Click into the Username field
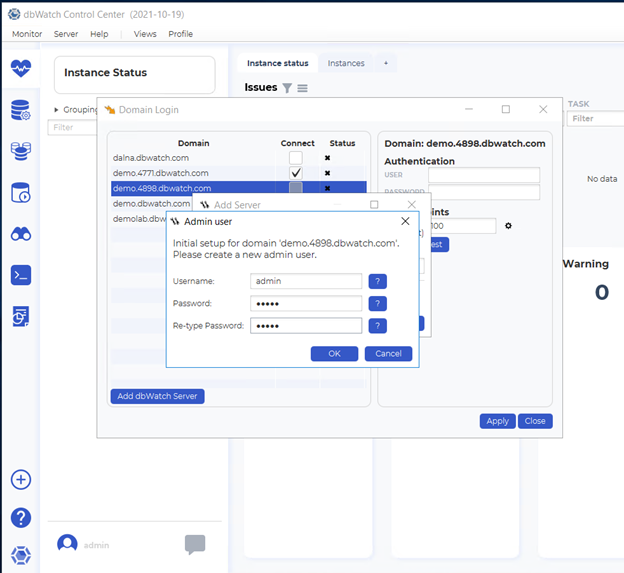This screenshot has width=624, height=573. pyautogui.click(x=306, y=281)
